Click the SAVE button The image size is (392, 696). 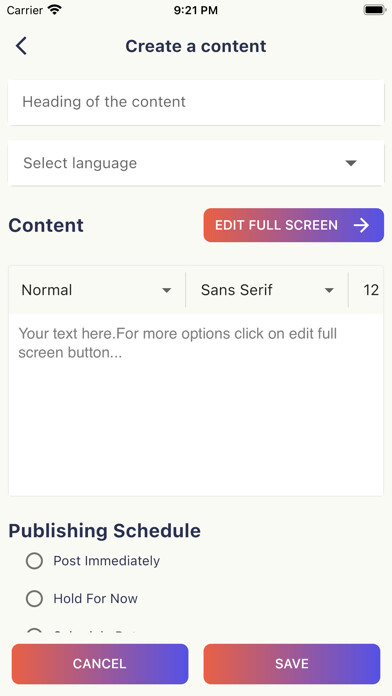pos(292,664)
